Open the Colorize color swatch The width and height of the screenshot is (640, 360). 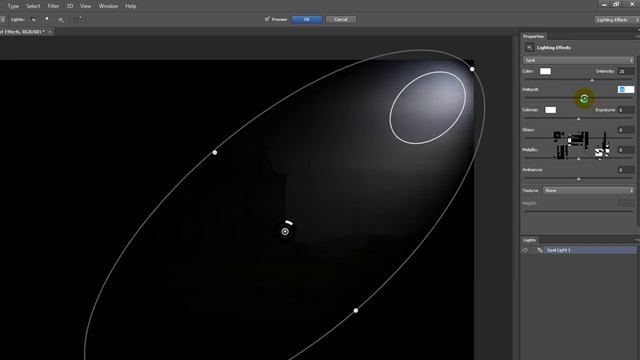[551, 110]
